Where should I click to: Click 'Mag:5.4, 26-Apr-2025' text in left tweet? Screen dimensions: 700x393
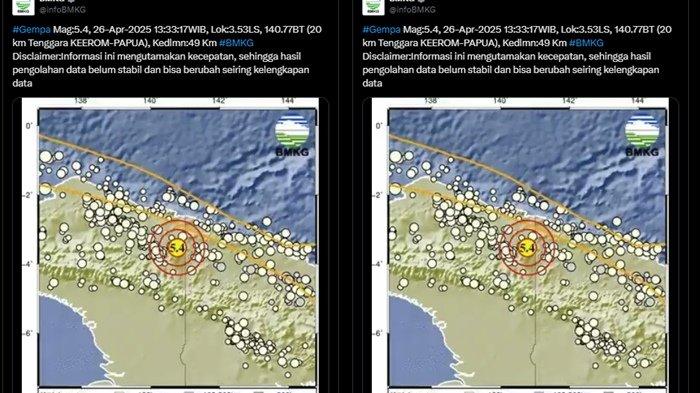tap(102, 29)
